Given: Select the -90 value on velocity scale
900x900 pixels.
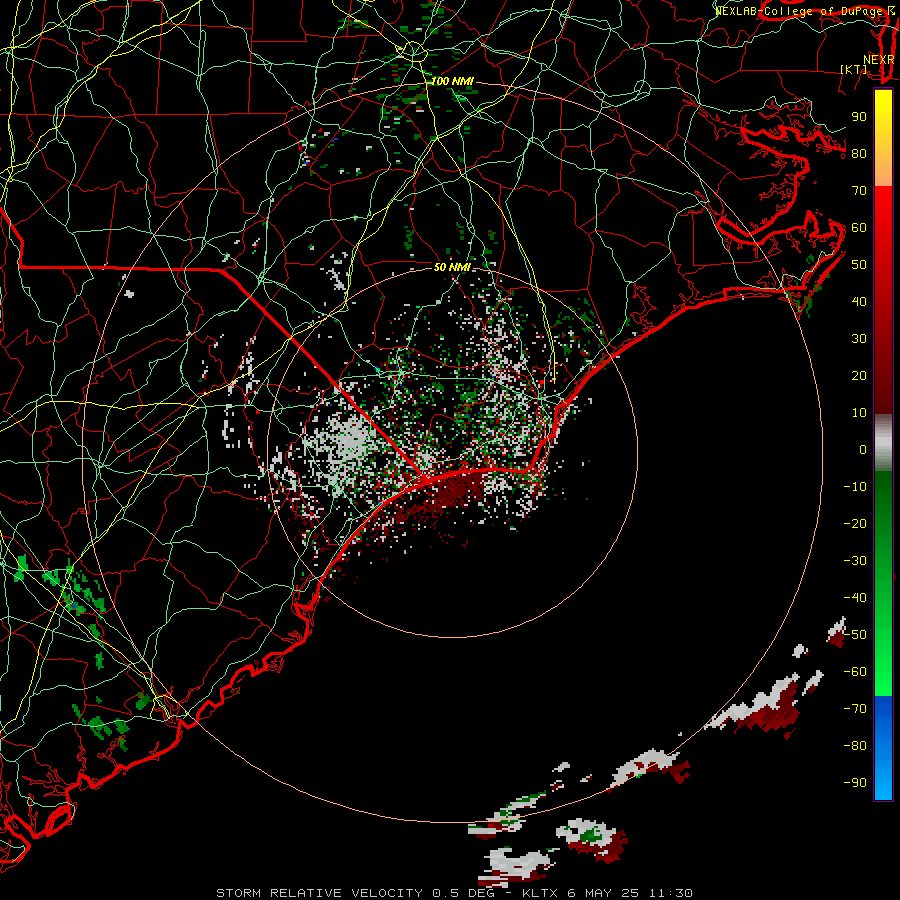Looking at the screenshot, I should tap(855, 783).
